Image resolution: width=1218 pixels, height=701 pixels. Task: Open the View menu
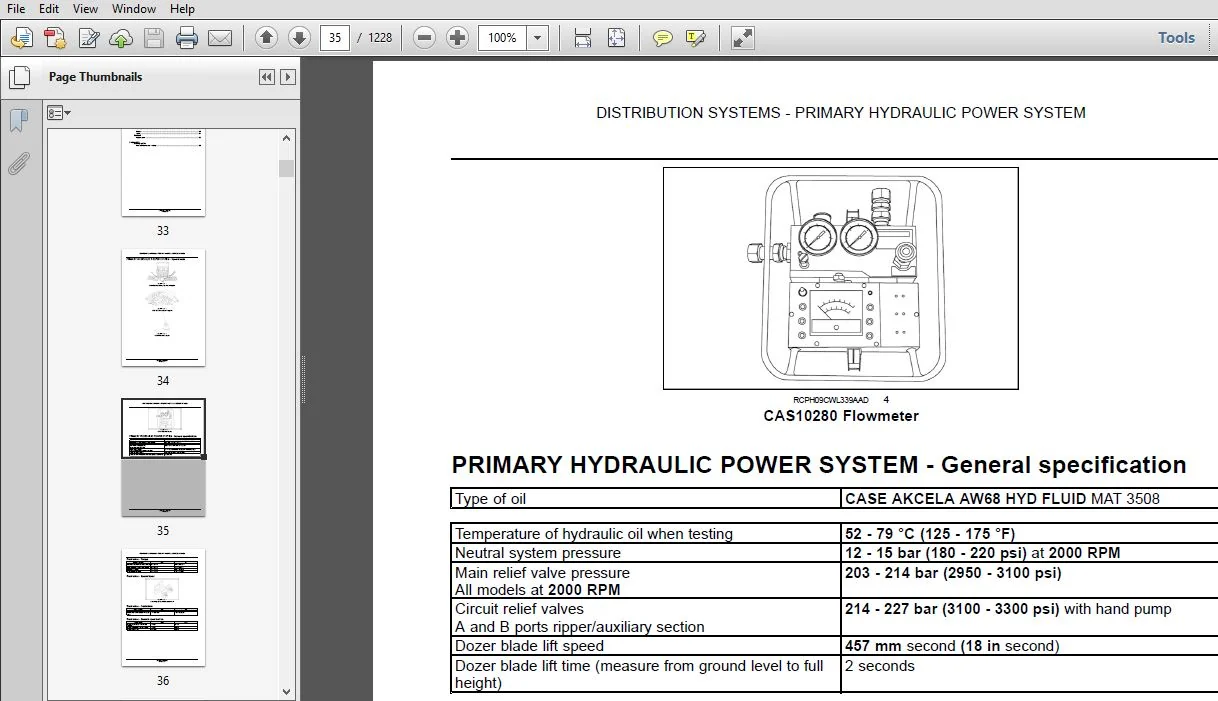85,9
